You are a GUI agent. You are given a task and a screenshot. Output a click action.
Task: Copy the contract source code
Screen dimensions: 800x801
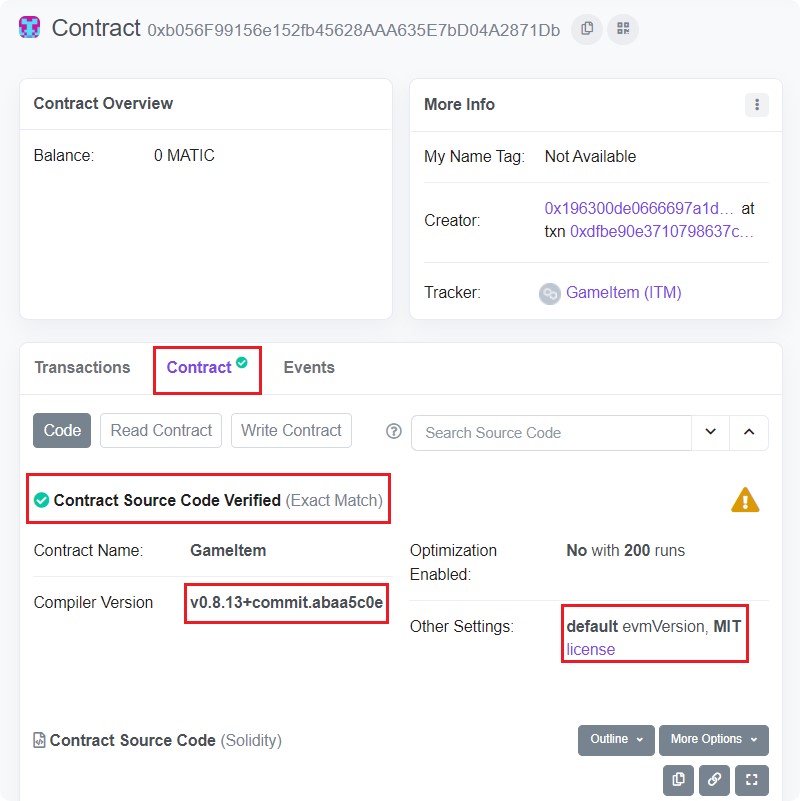click(x=679, y=780)
